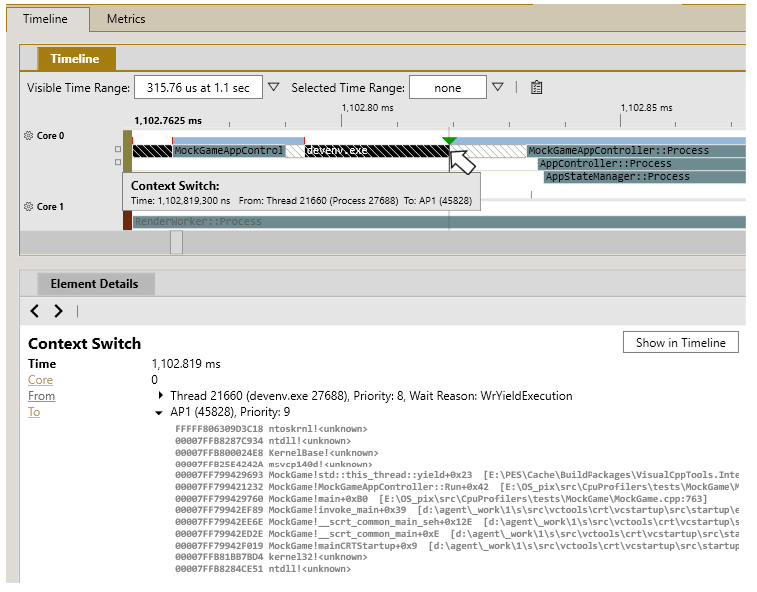Click the dark red Core 1 color bar
This screenshot has width=757, height=592.
coord(127,221)
